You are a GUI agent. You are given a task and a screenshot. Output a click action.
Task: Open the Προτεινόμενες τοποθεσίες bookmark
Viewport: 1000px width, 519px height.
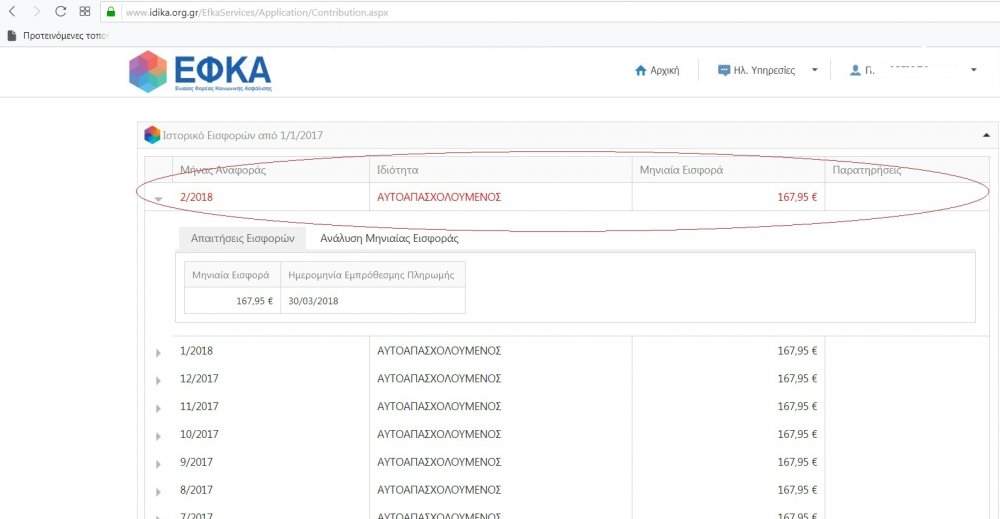click(x=56, y=35)
